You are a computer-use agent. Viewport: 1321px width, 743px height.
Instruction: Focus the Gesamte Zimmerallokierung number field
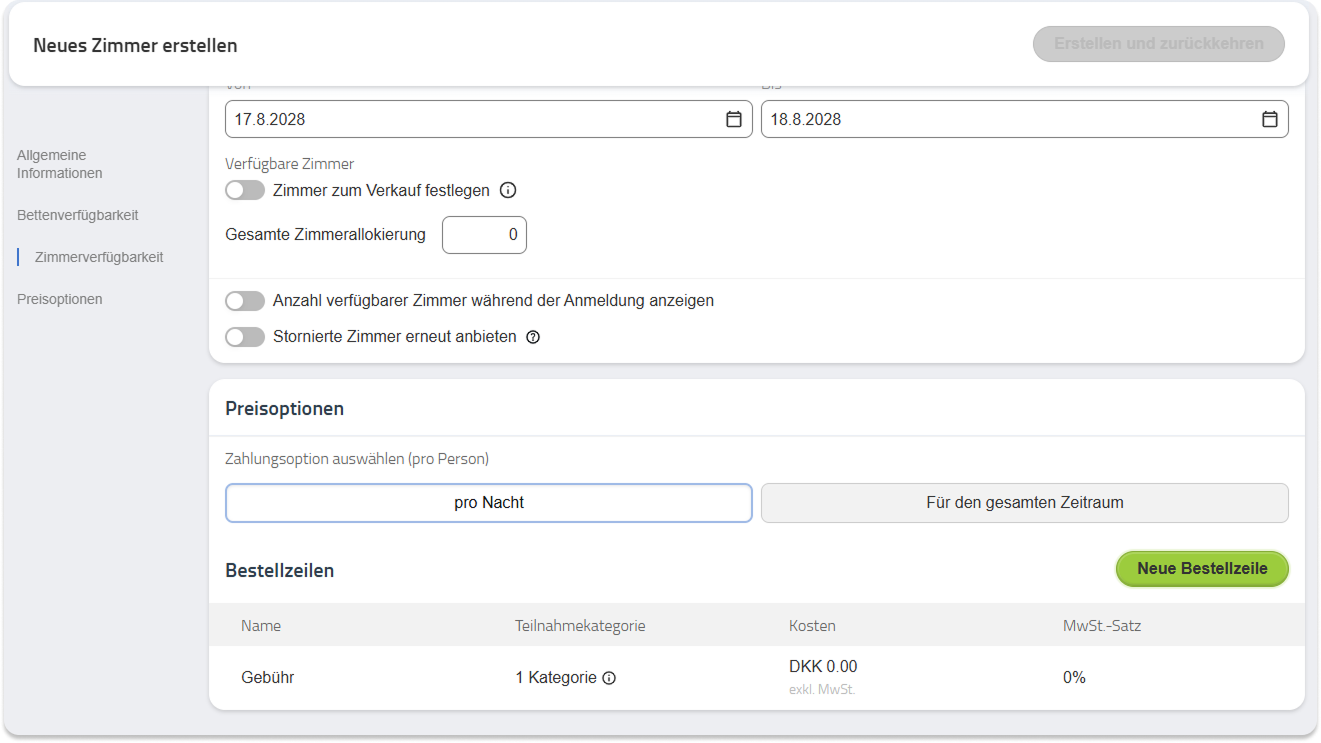point(484,235)
